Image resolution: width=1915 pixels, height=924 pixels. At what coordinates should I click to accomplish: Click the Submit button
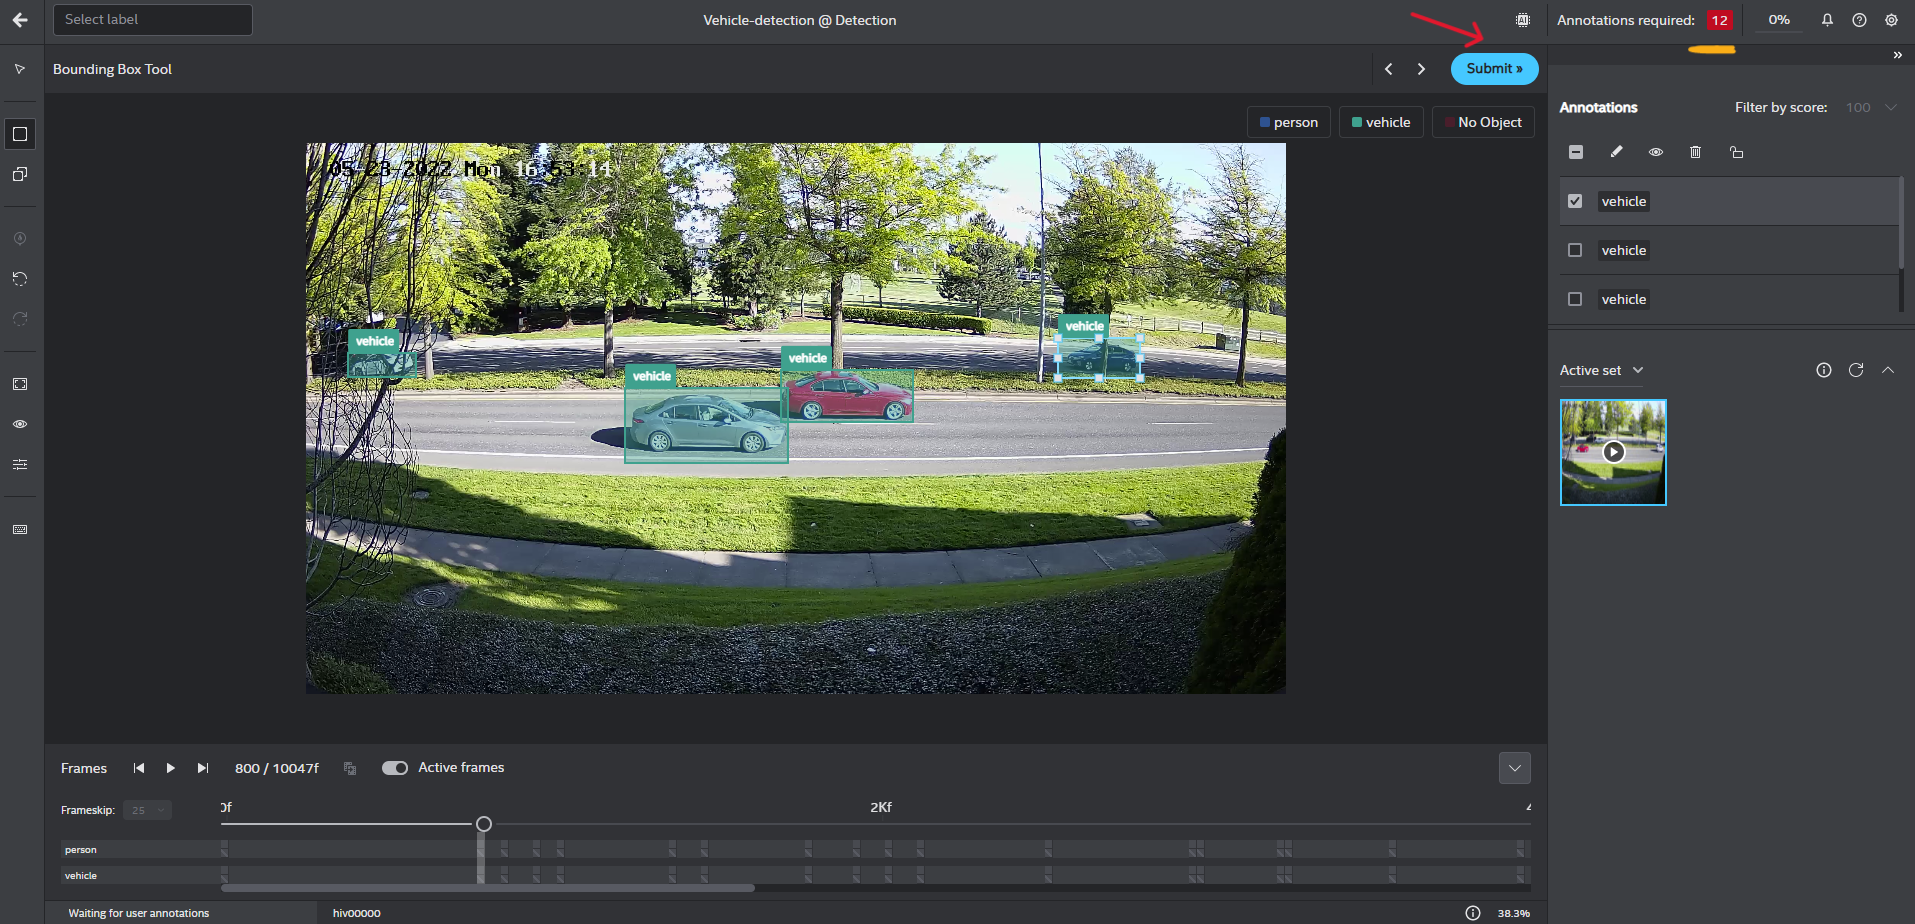[x=1493, y=68]
